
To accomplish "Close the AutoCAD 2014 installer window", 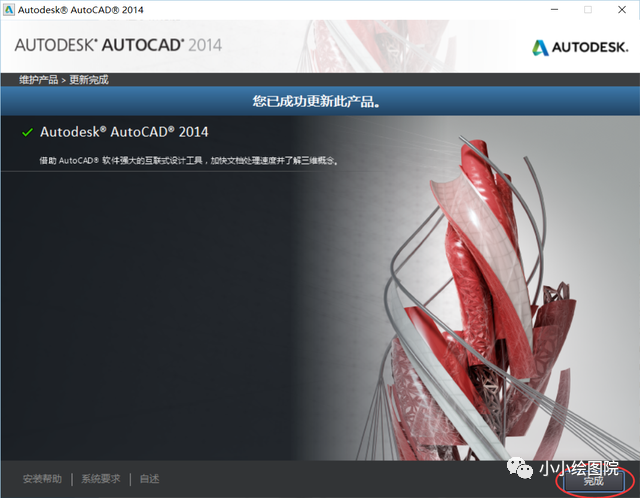I will pos(622,10).
